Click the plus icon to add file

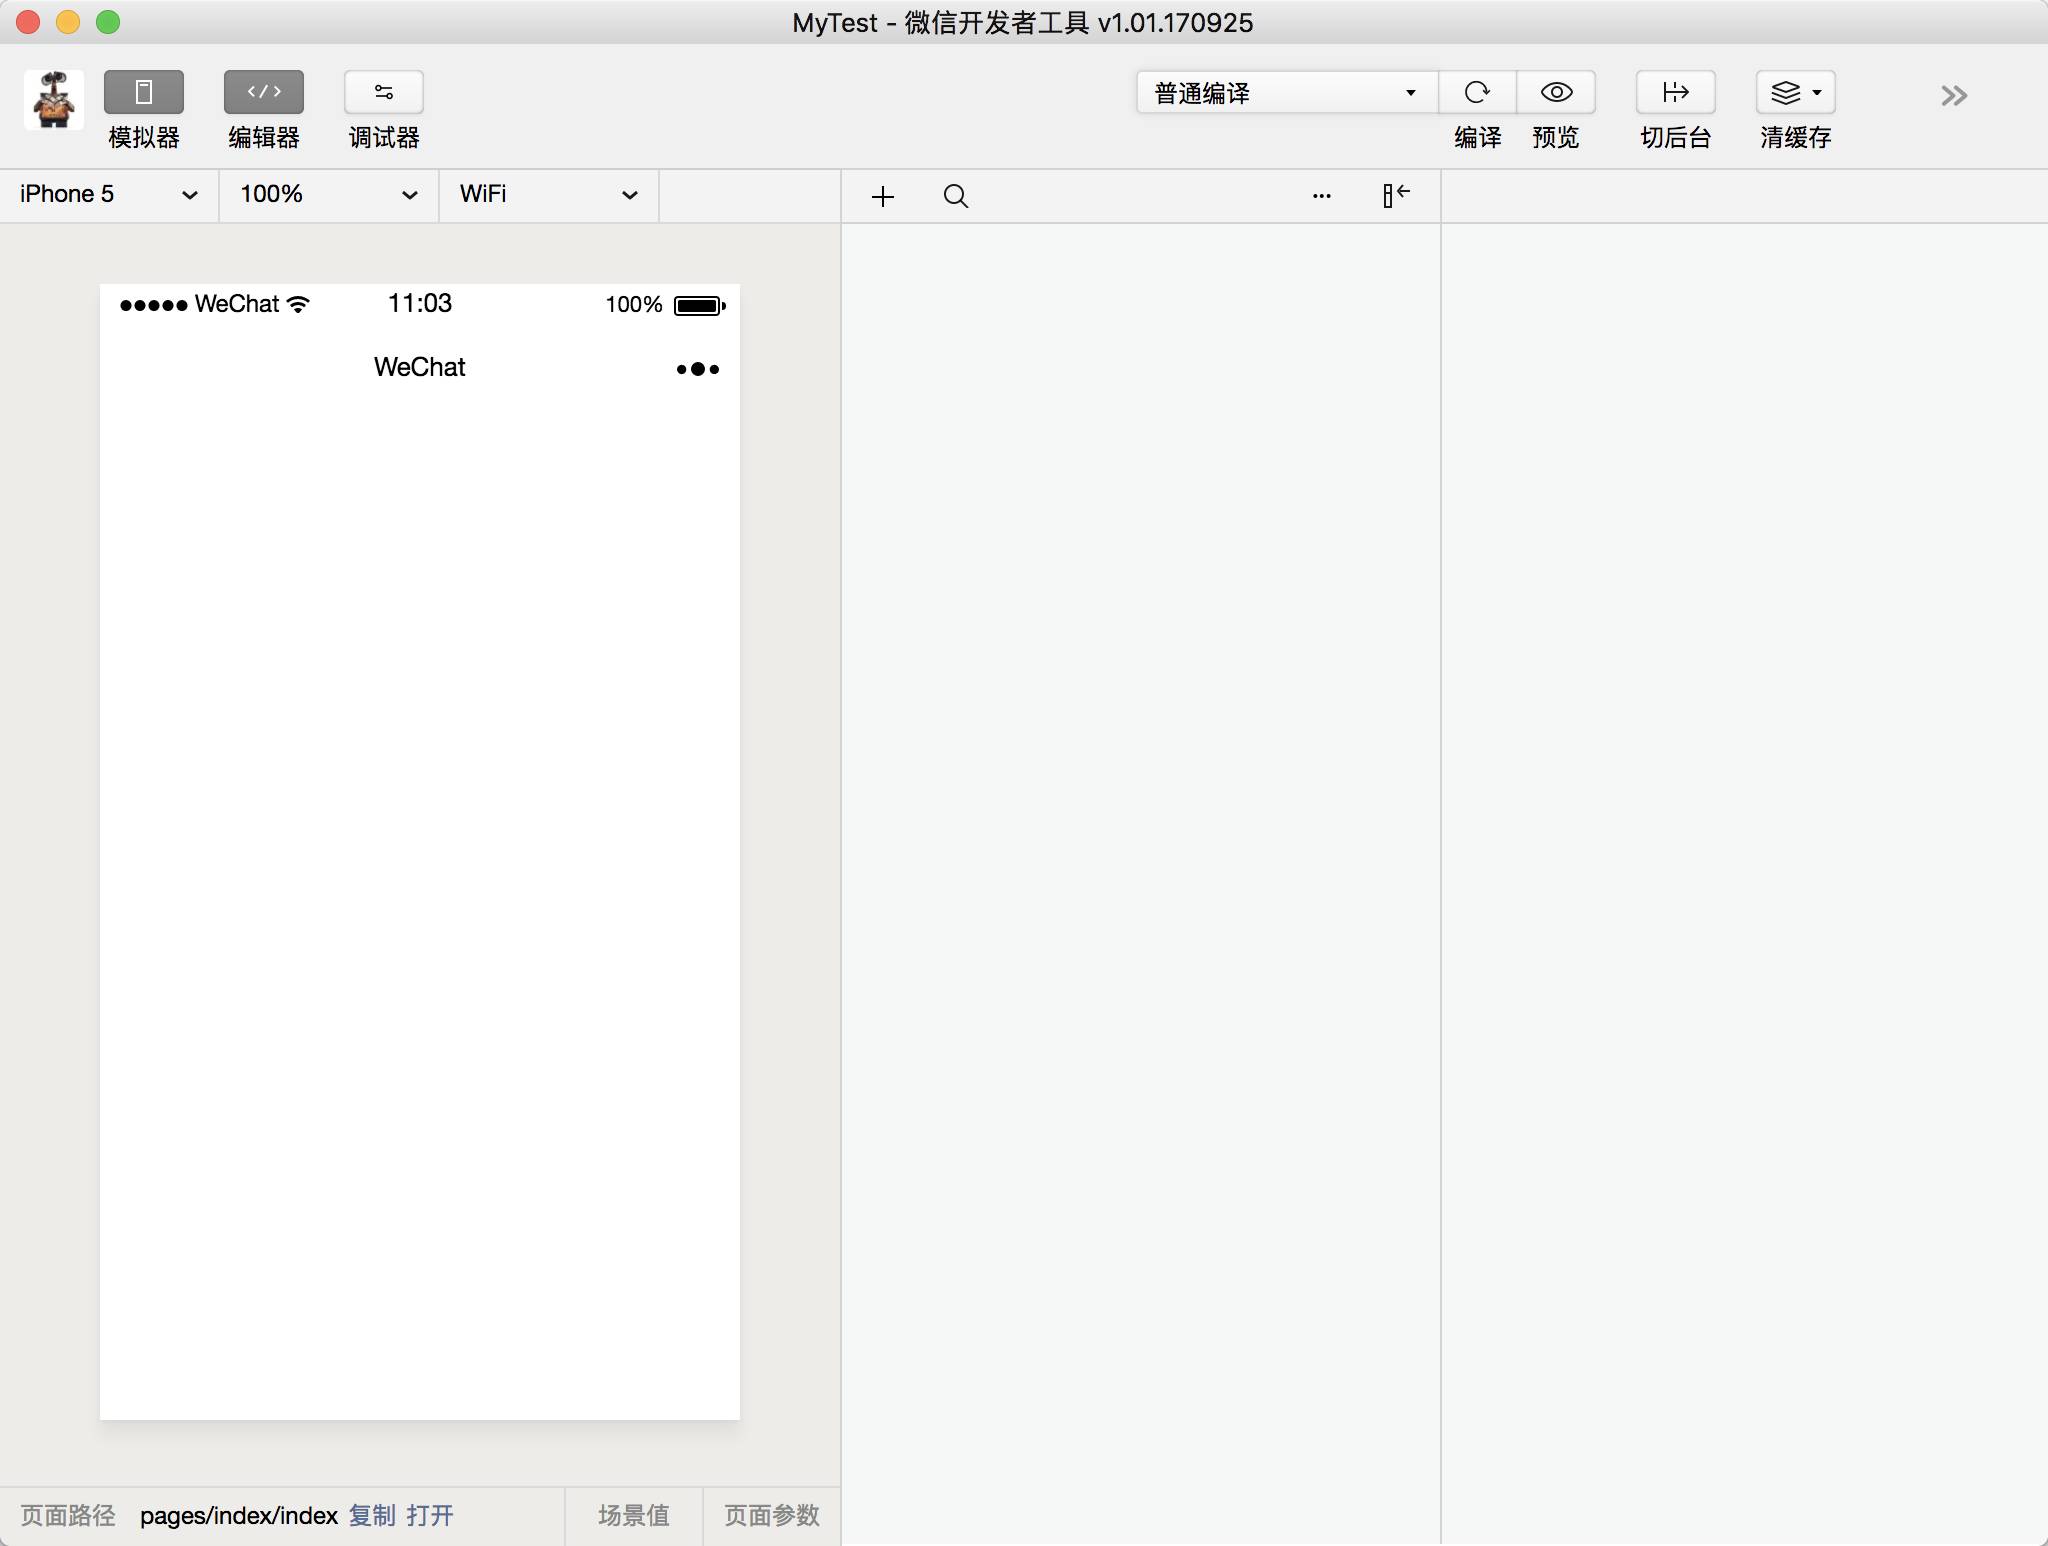pyautogui.click(x=882, y=197)
